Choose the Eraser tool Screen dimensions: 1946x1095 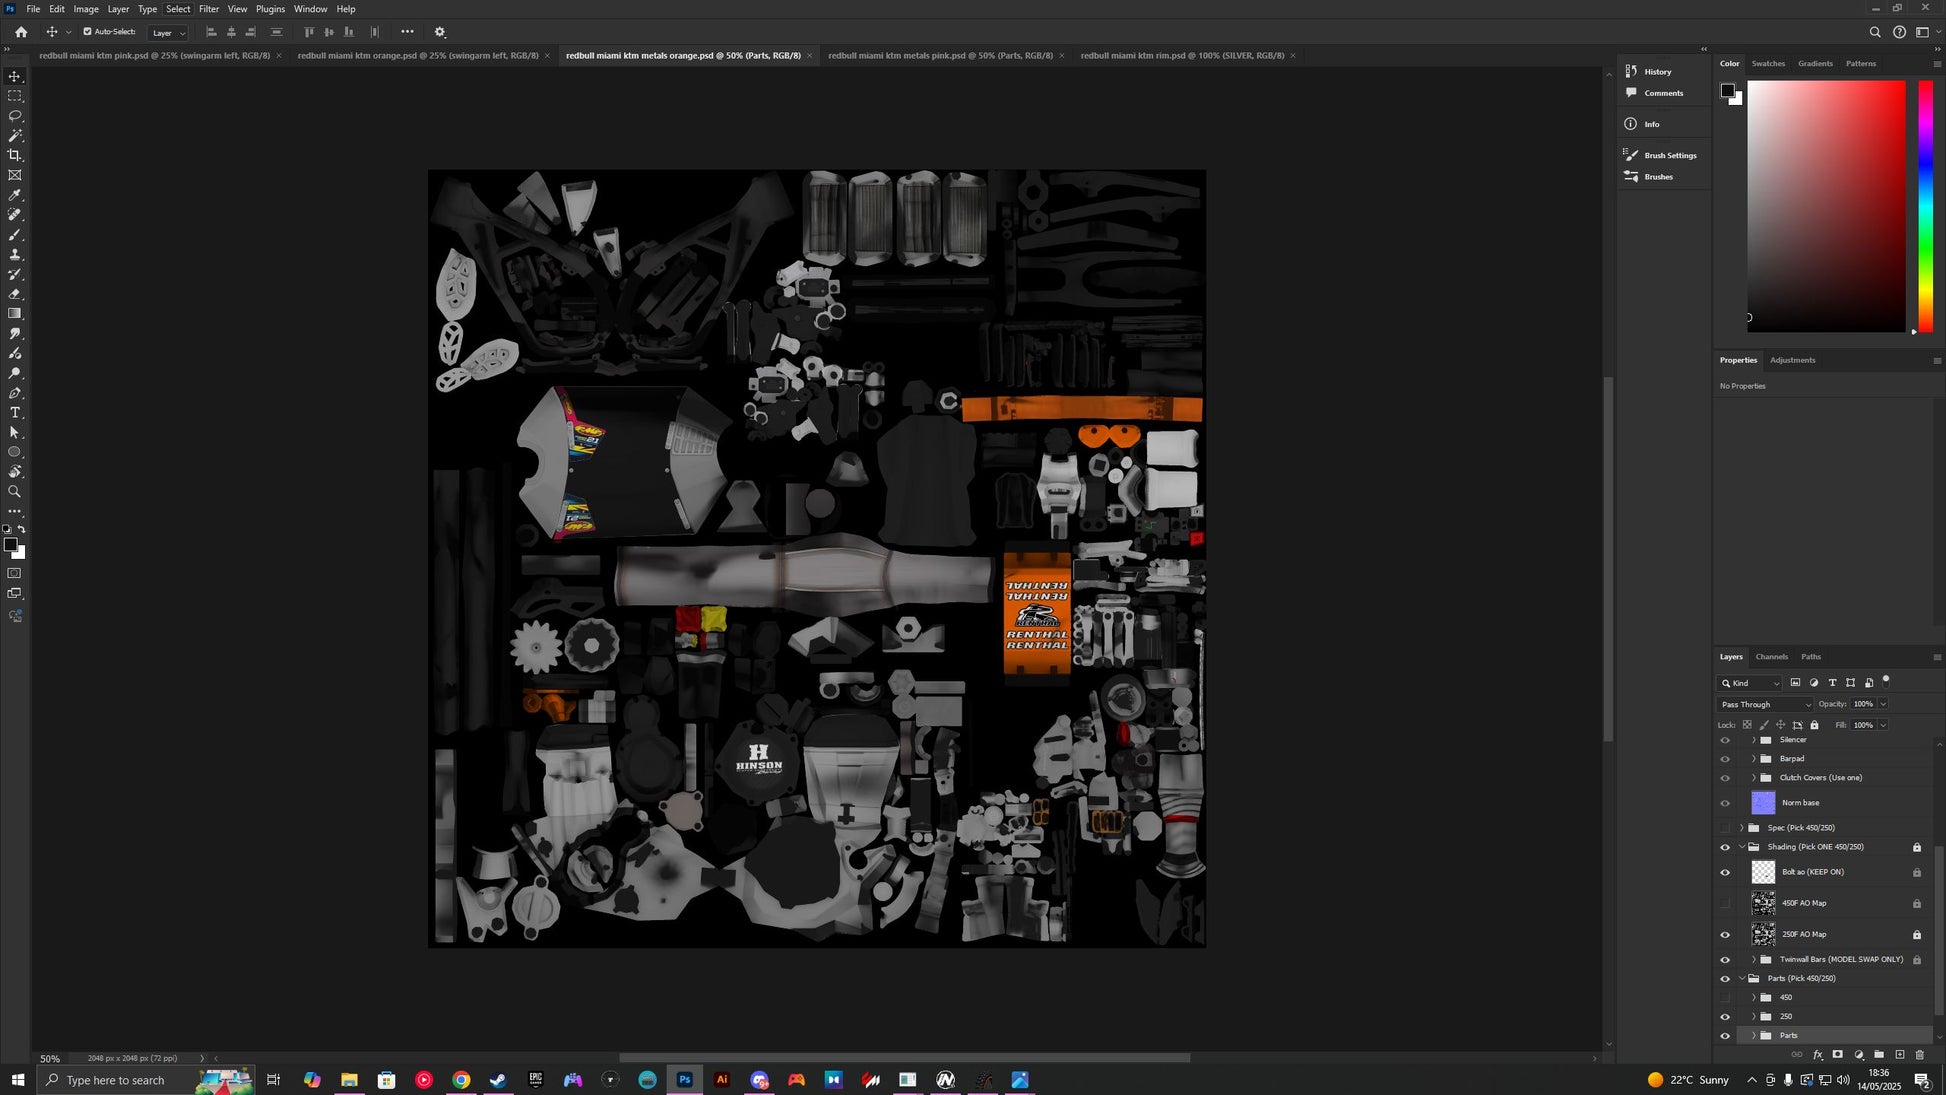(x=15, y=294)
